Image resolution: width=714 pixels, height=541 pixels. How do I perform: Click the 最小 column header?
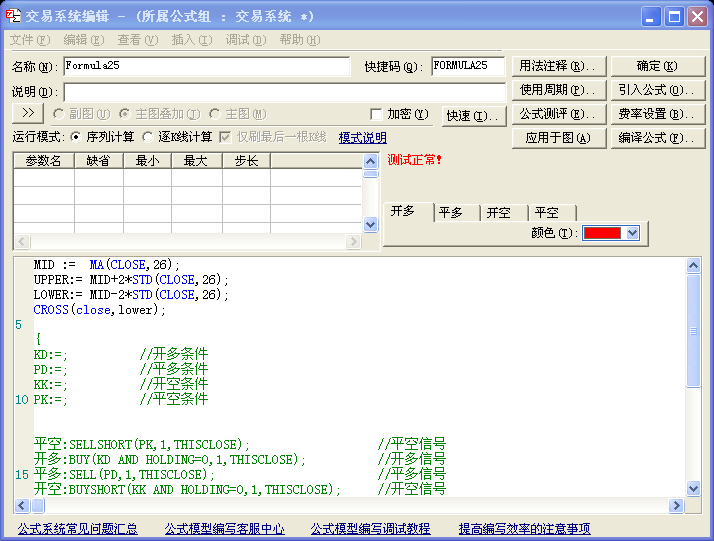pyautogui.click(x=148, y=161)
